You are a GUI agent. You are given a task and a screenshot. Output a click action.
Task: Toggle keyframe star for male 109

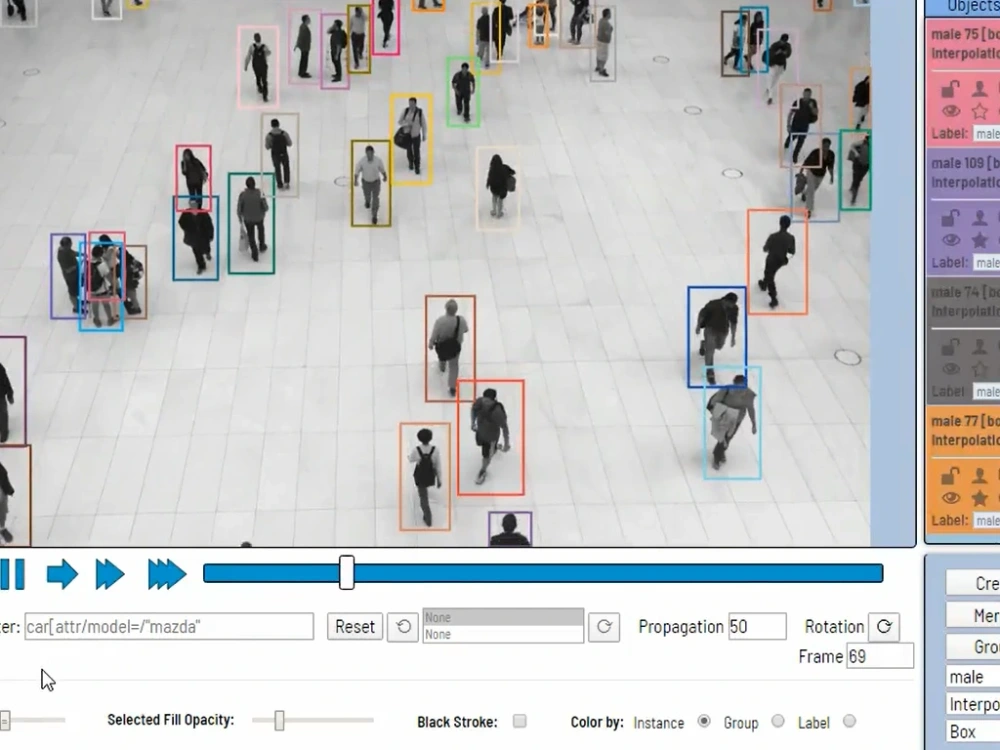pos(980,240)
